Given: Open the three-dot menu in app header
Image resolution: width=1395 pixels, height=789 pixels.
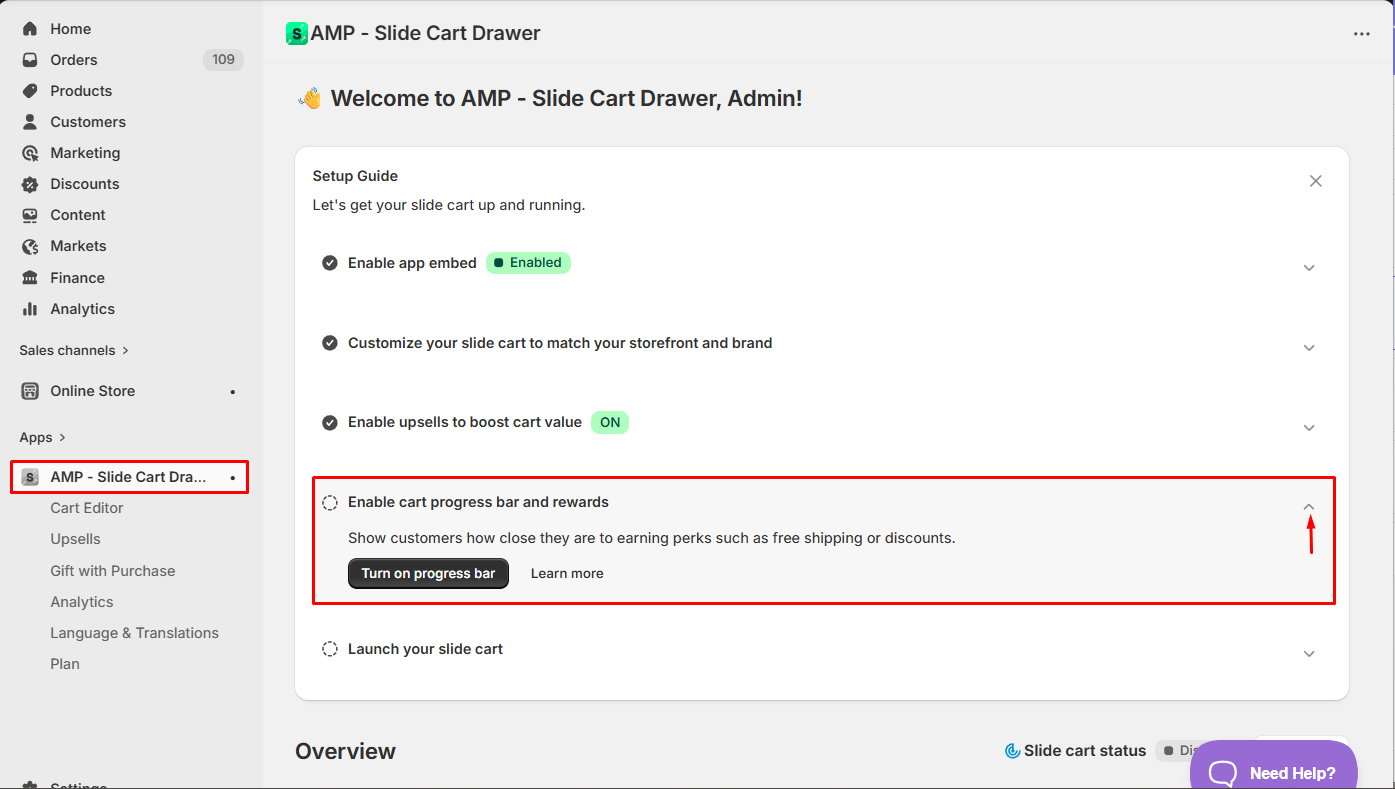Looking at the screenshot, I should (1362, 34).
